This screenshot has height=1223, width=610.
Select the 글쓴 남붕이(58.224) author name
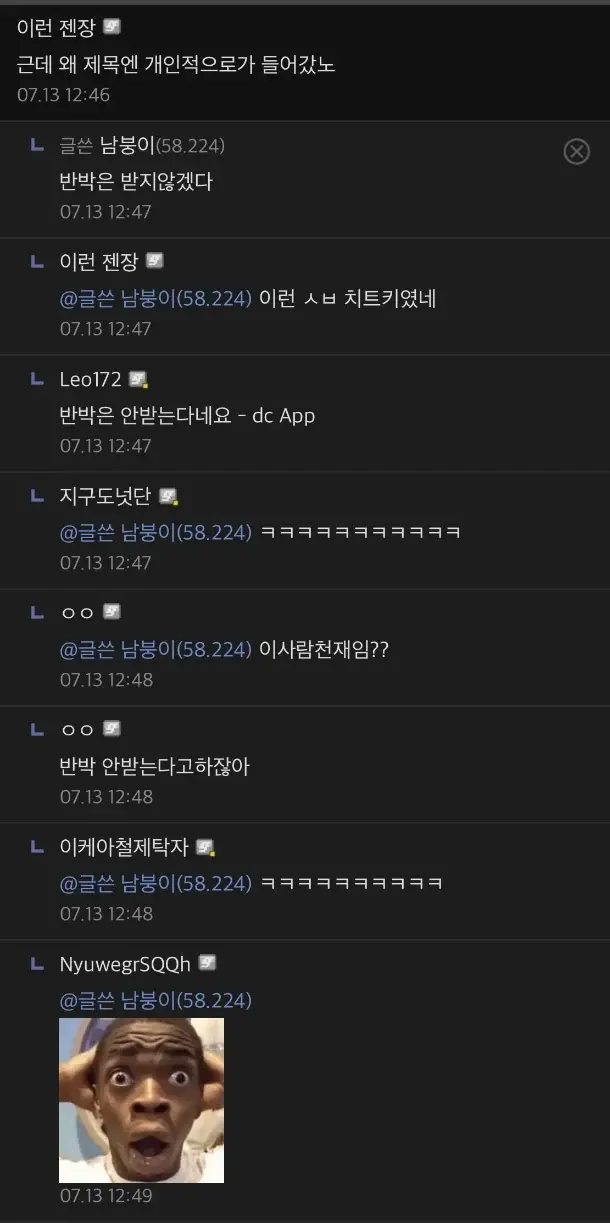142,146
